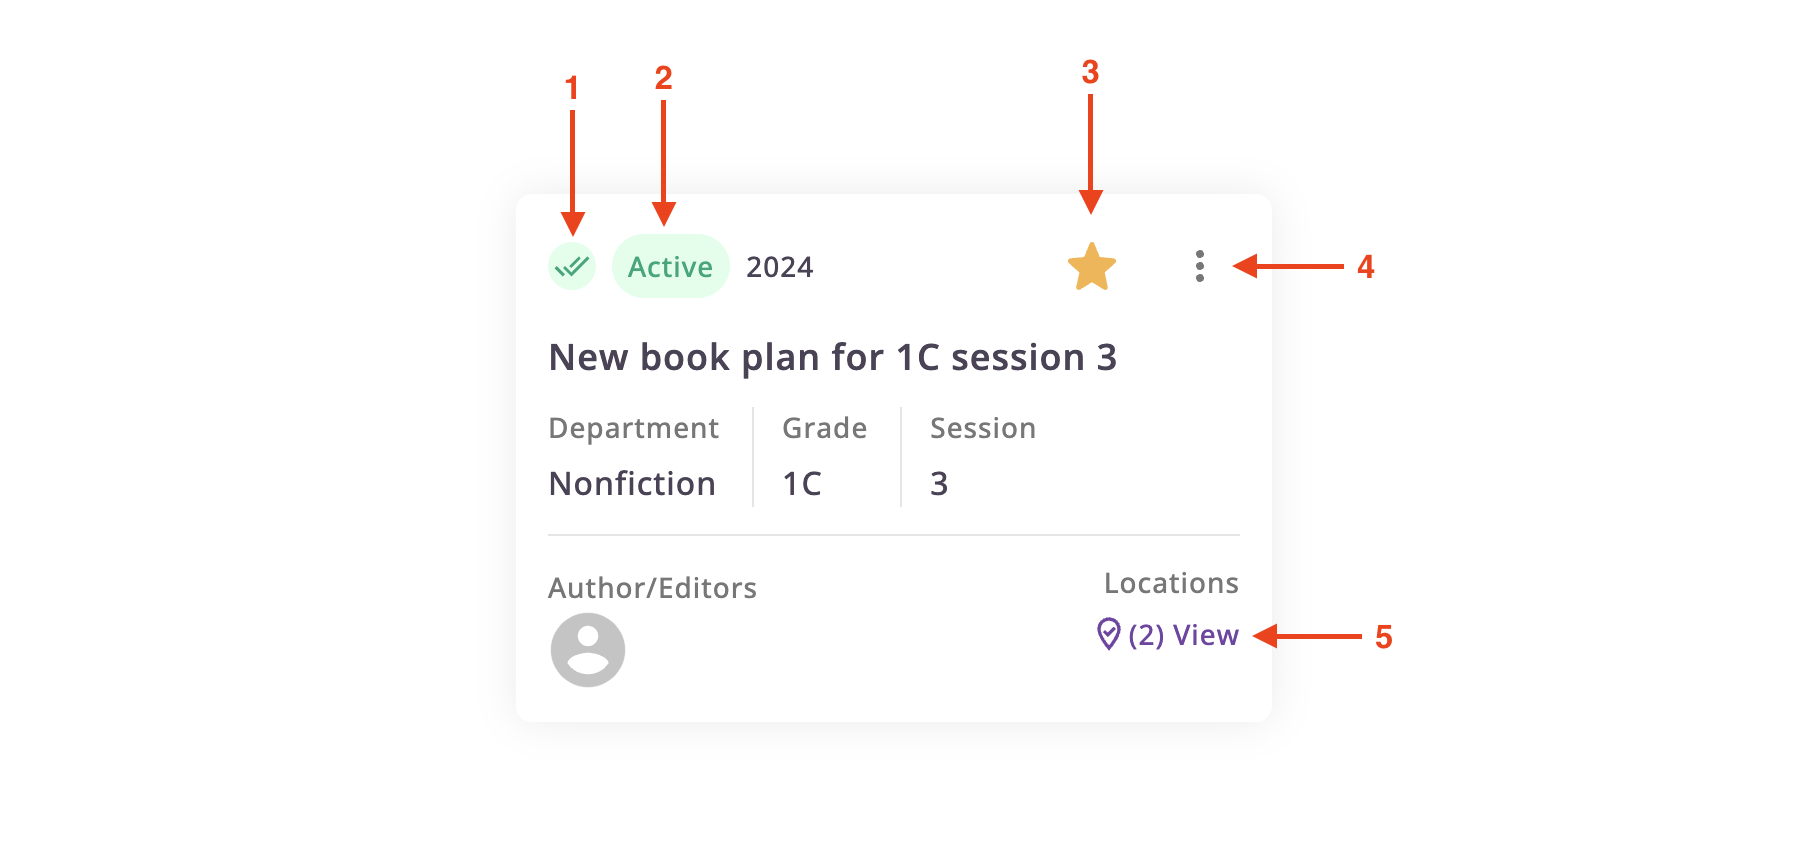Open the (2) View locations link
Screen dimensions: 1796x851
coord(1183,635)
